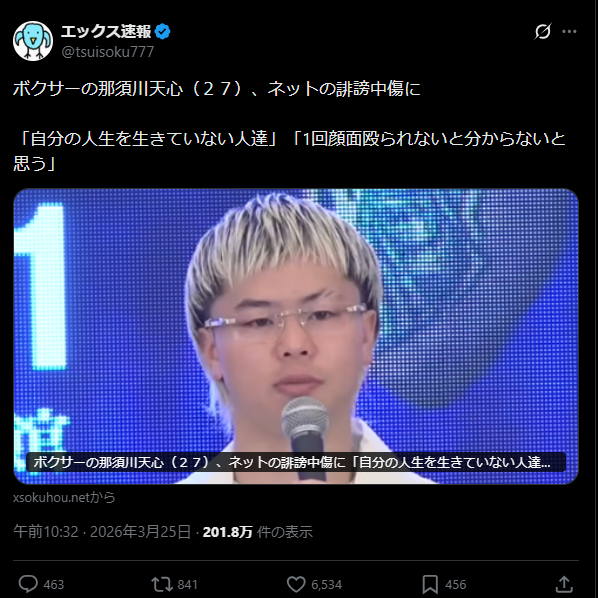Viewport: 598px width, 598px height.
Task: Open the 午前10:32 · 2026年3月25日 timestamp
Action: click(102, 532)
